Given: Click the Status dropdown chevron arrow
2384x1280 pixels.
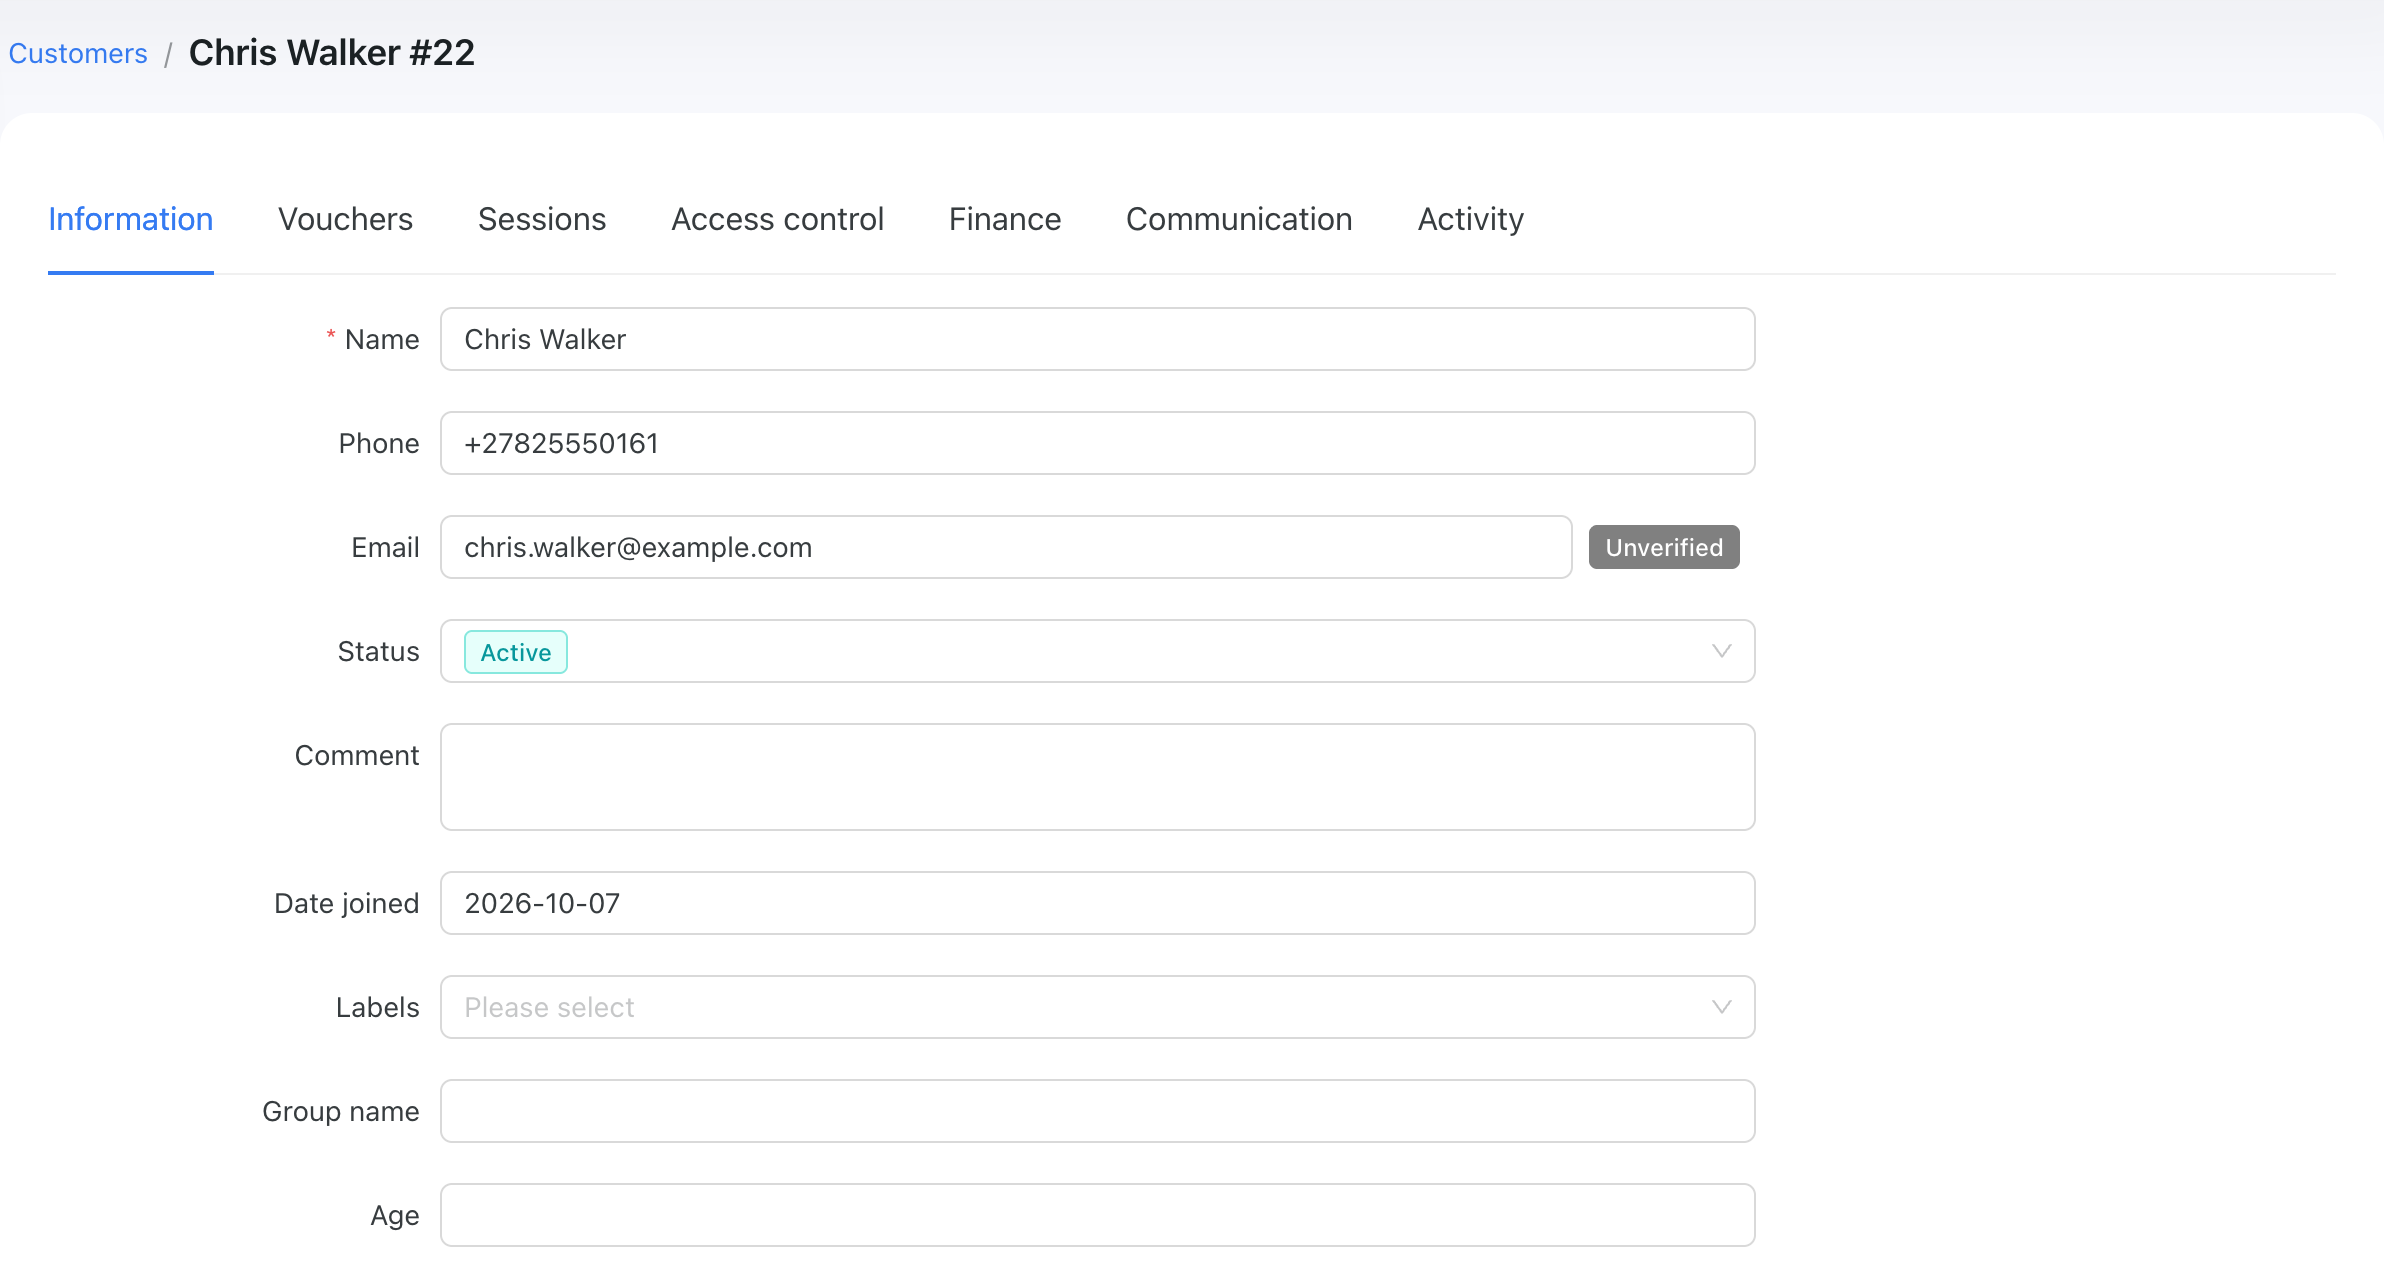Looking at the screenshot, I should point(1721,651).
